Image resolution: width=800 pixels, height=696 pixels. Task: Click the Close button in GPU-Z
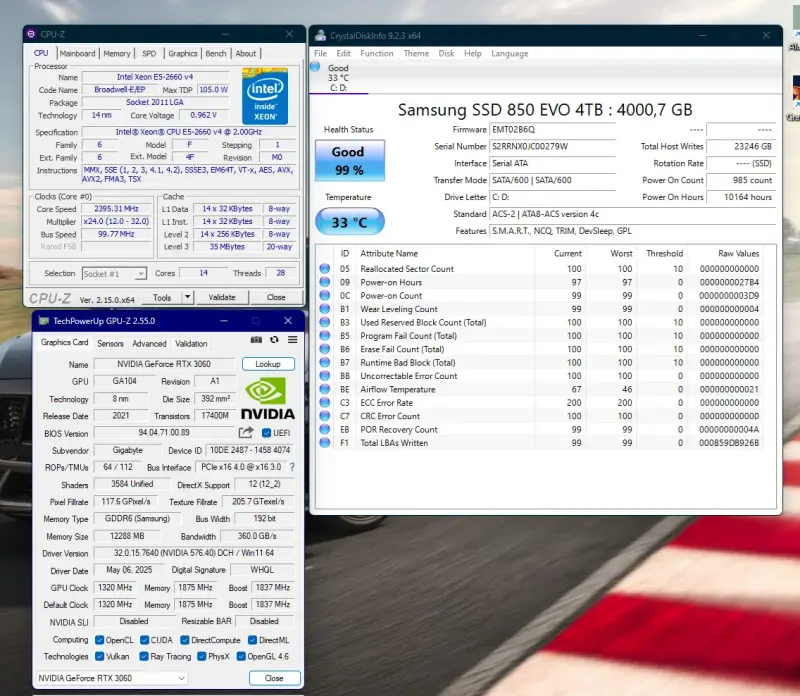274,678
